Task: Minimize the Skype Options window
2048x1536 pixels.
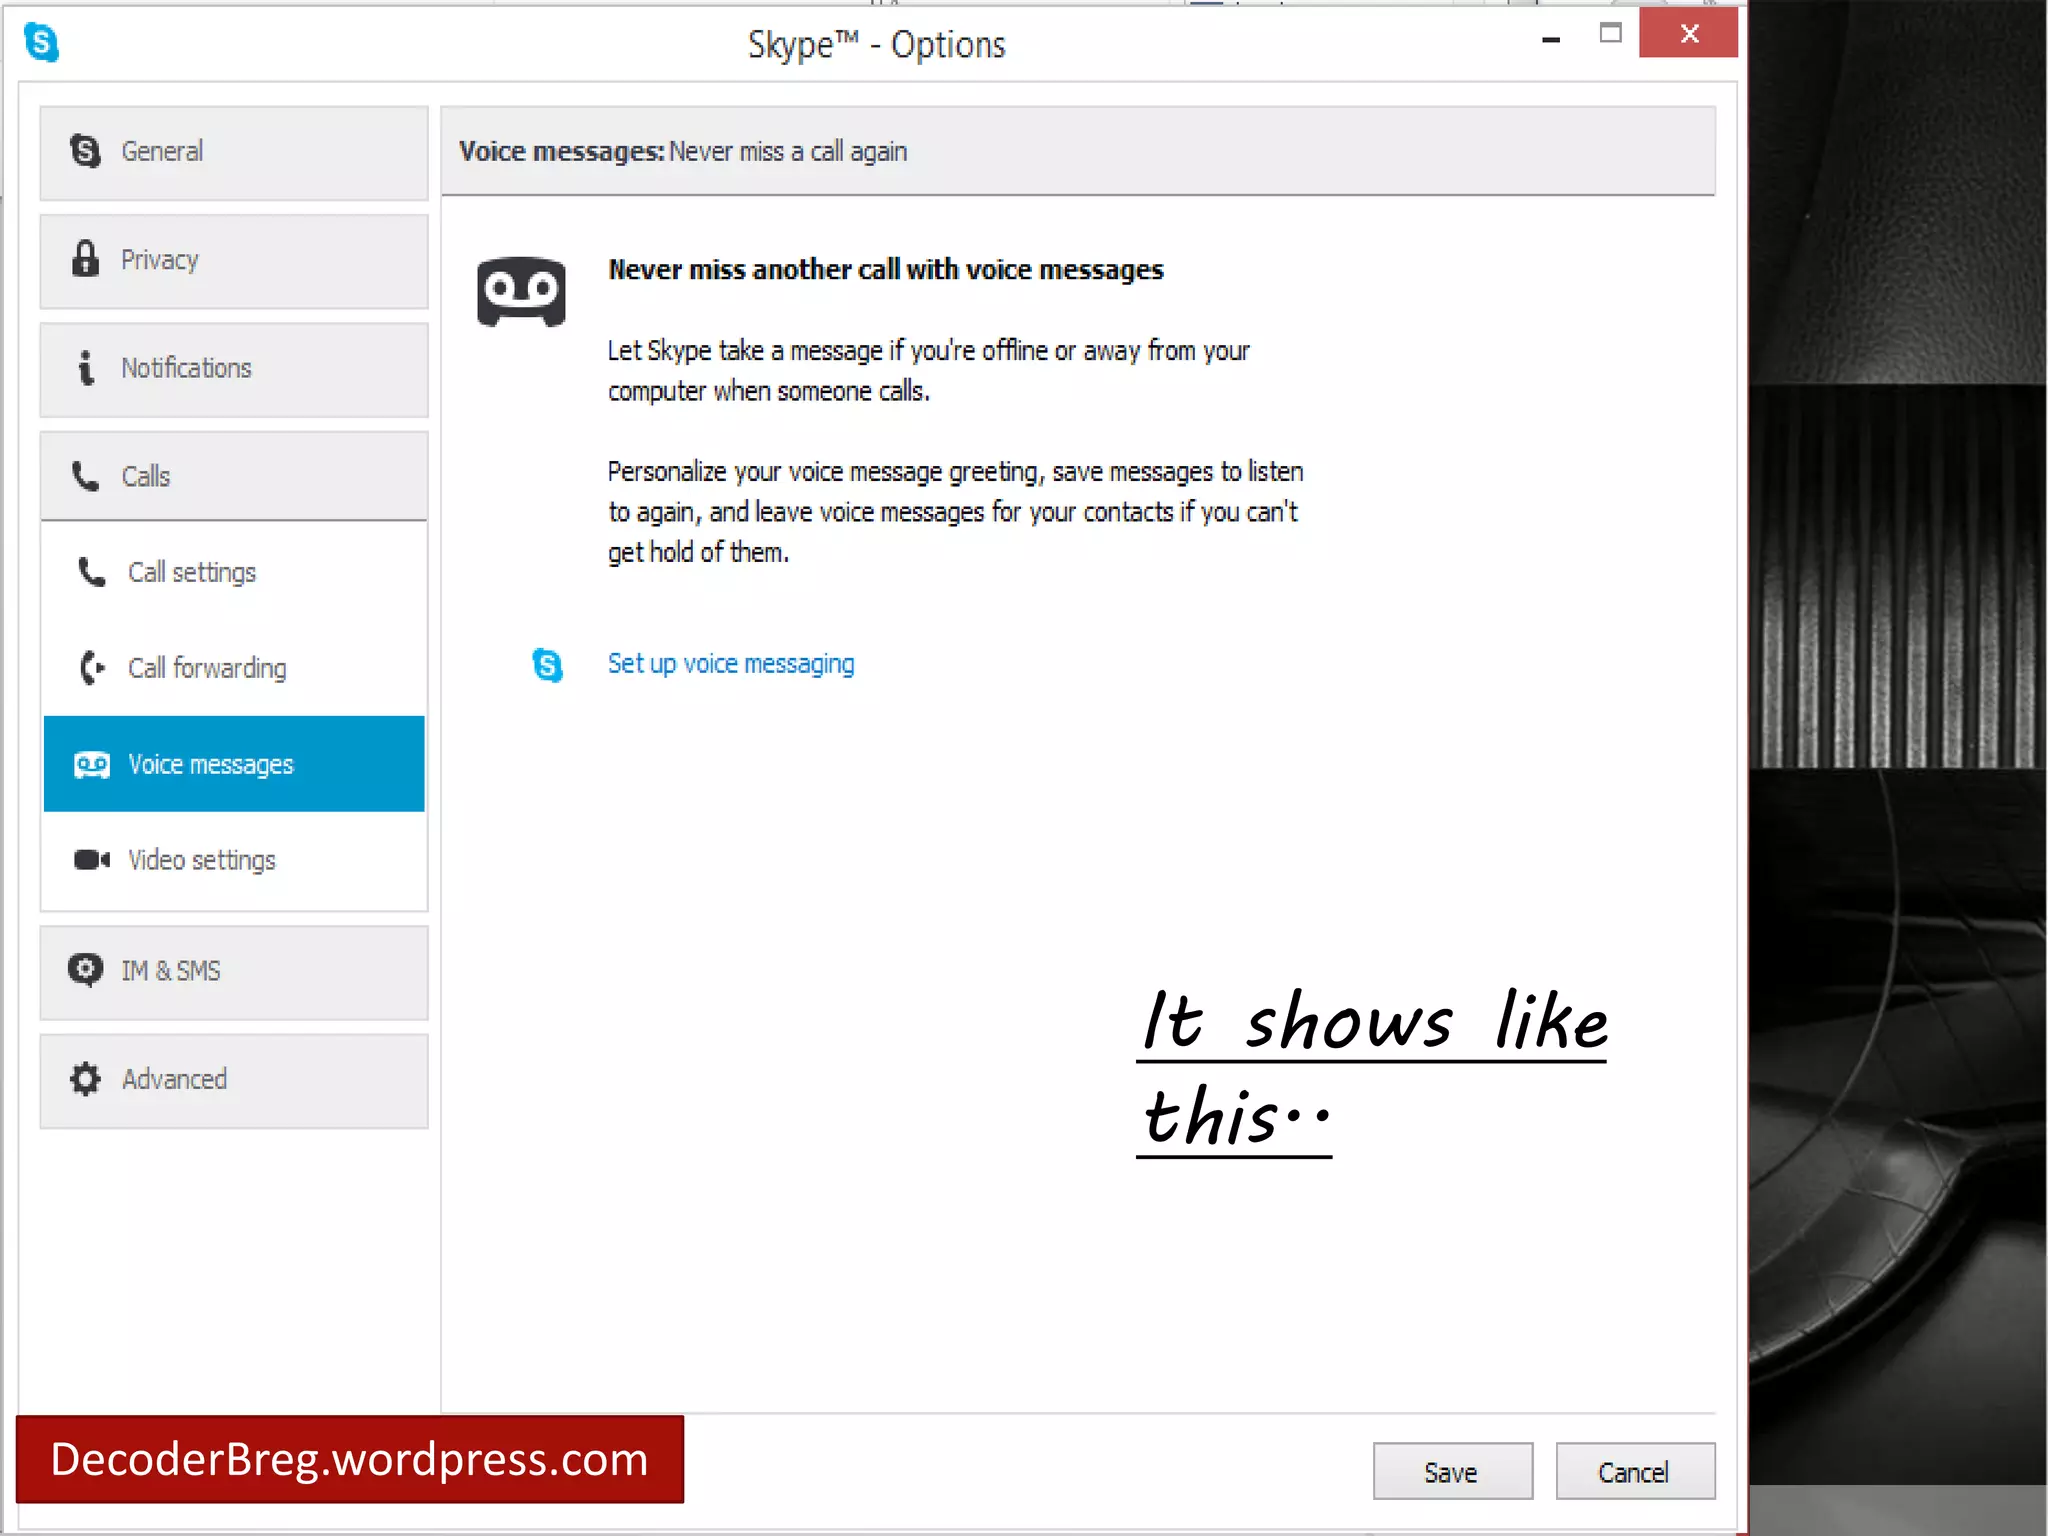Action: coord(1551,38)
